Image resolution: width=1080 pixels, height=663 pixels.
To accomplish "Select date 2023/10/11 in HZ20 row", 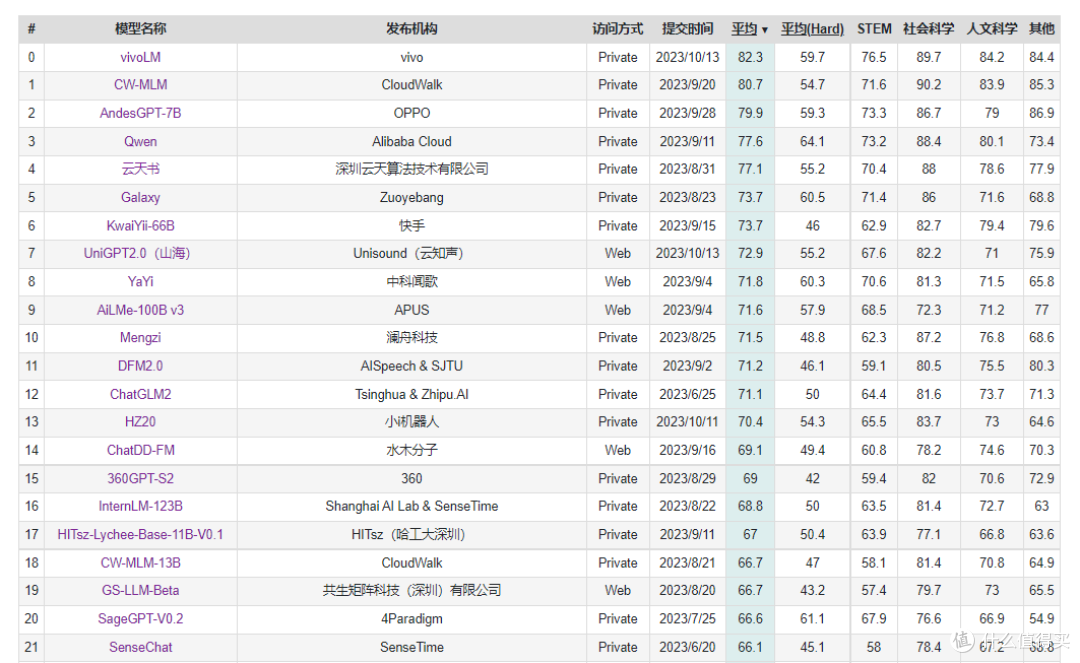I will (687, 421).
